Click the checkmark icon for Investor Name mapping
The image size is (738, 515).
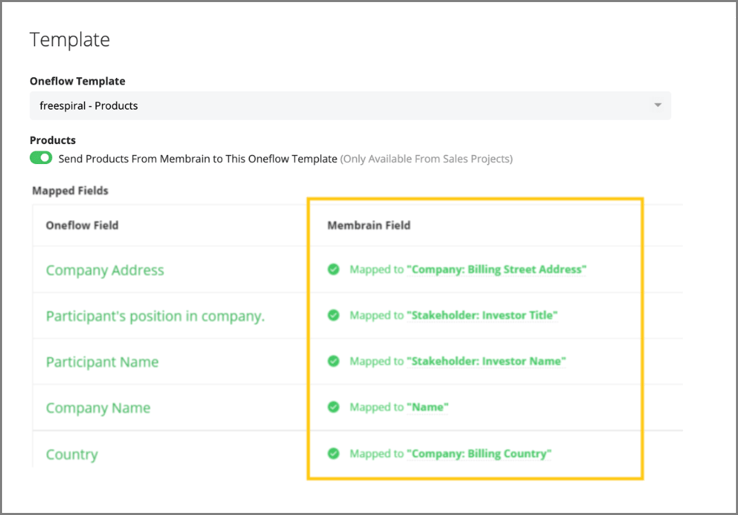333,361
